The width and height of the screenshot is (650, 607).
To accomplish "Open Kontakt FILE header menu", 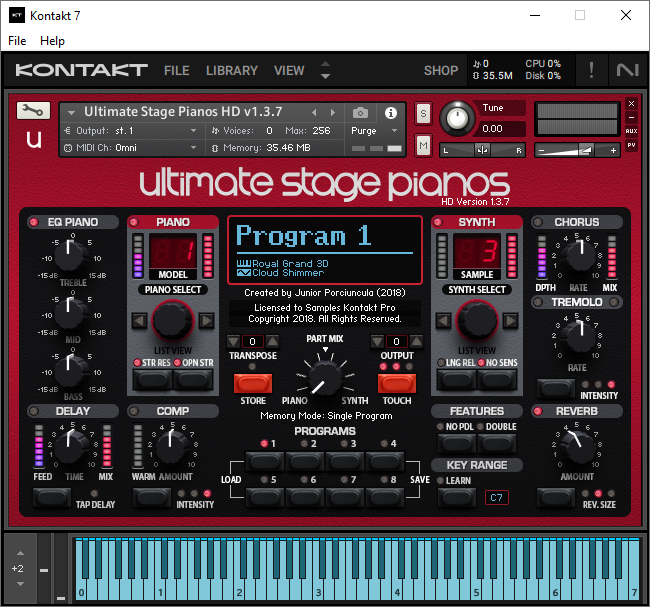I will (177, 70).
